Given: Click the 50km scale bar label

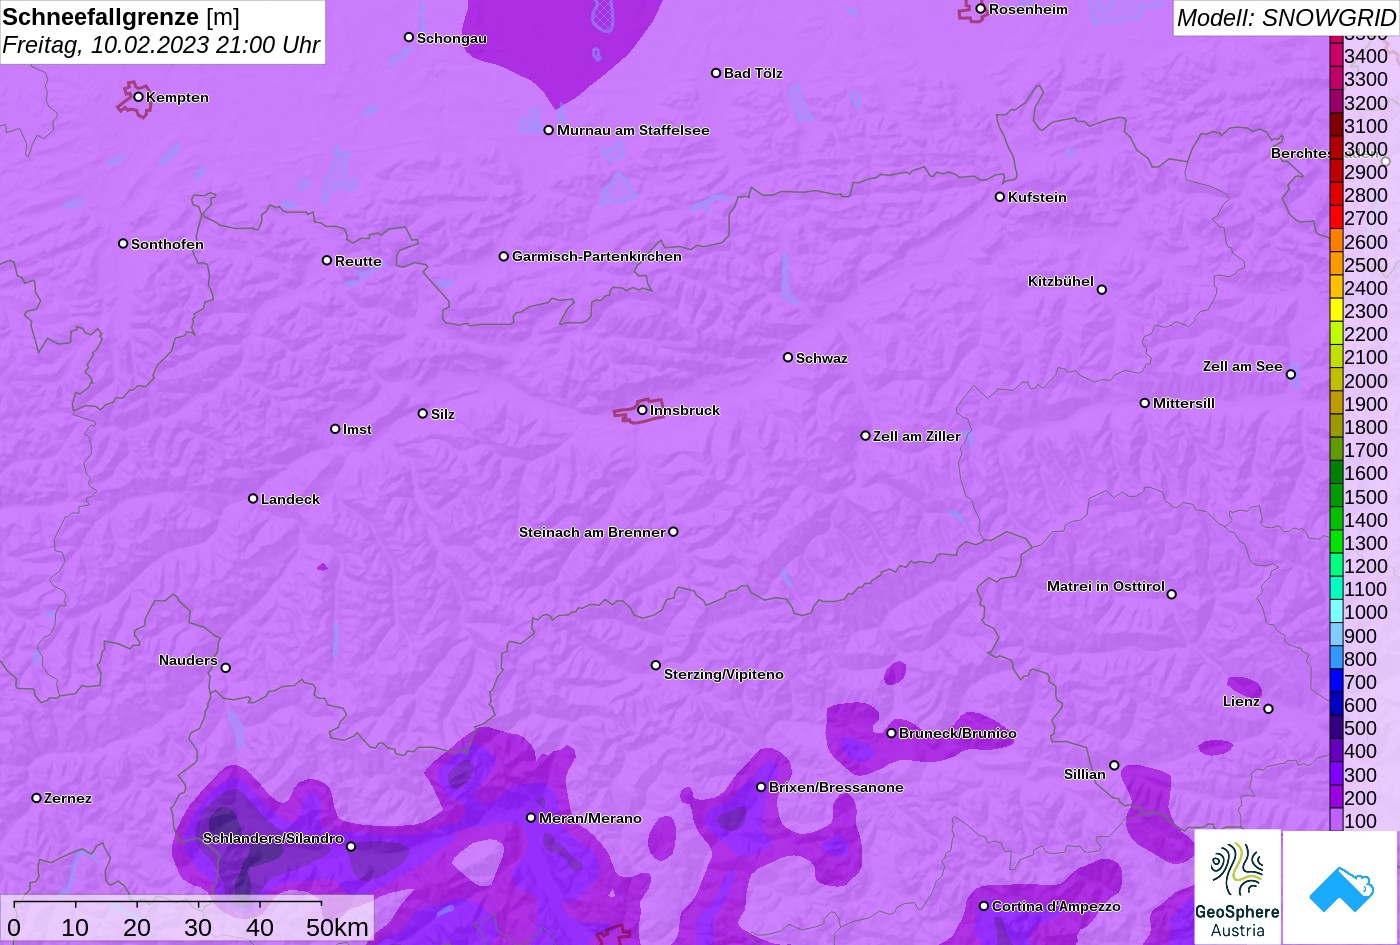Looking at the screenshot, I should pyautogui.click(x=337, y=927).
